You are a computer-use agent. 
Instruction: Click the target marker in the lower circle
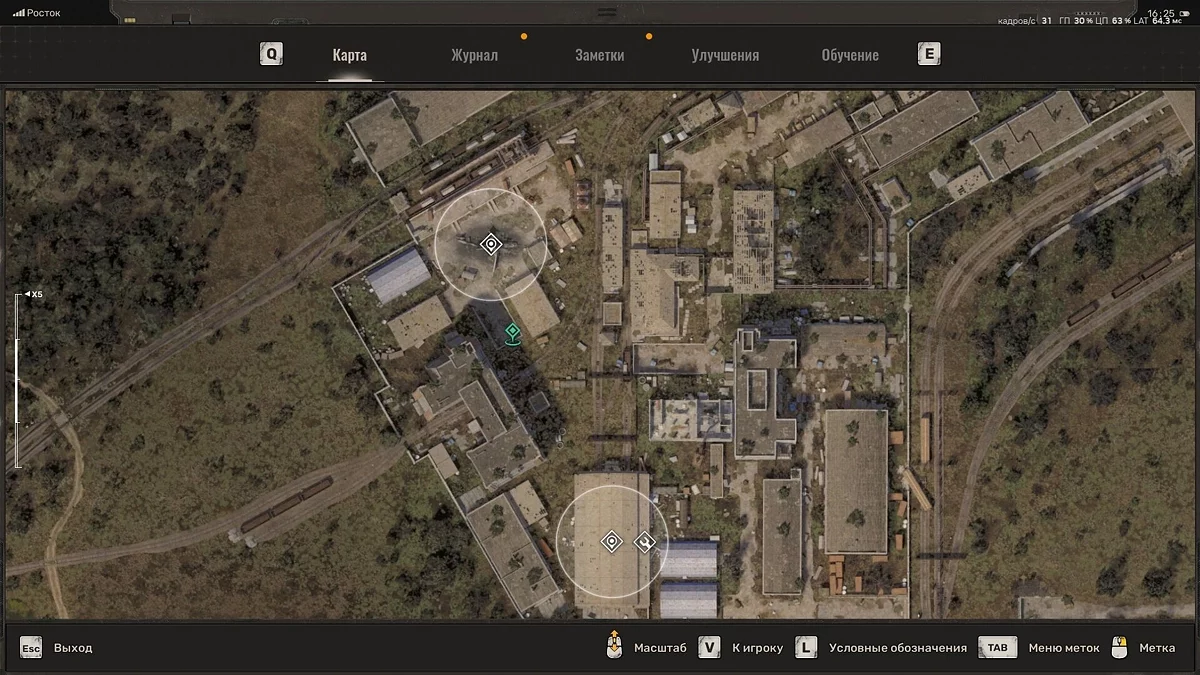coord(611,542)
